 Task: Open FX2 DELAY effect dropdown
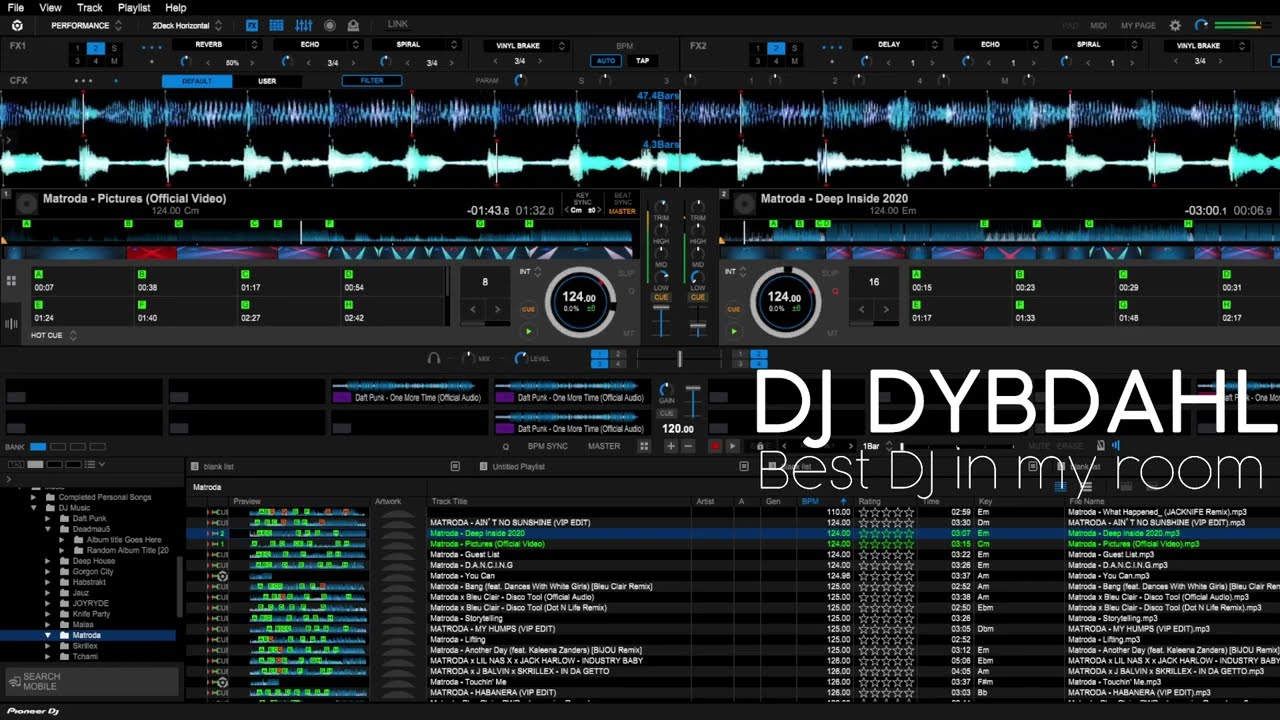[x=896, y=45]
